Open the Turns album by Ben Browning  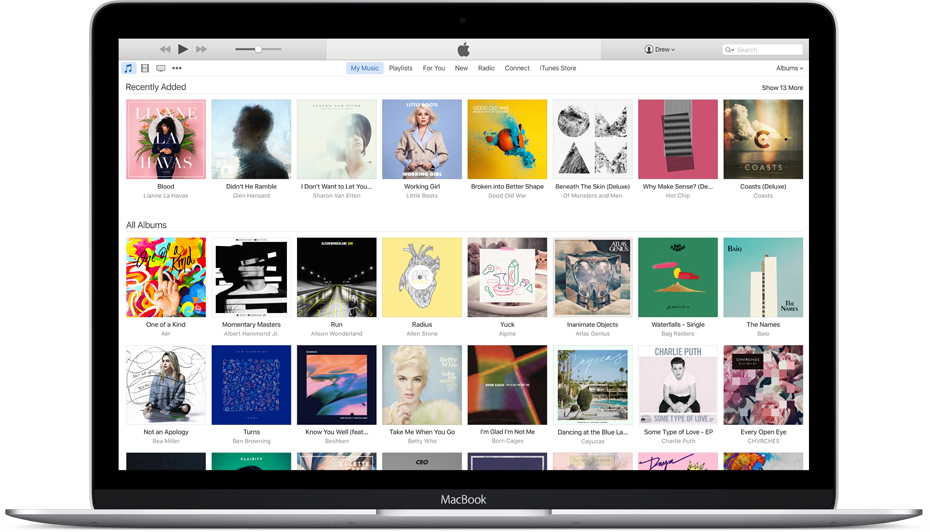click(x=251, y=385)
